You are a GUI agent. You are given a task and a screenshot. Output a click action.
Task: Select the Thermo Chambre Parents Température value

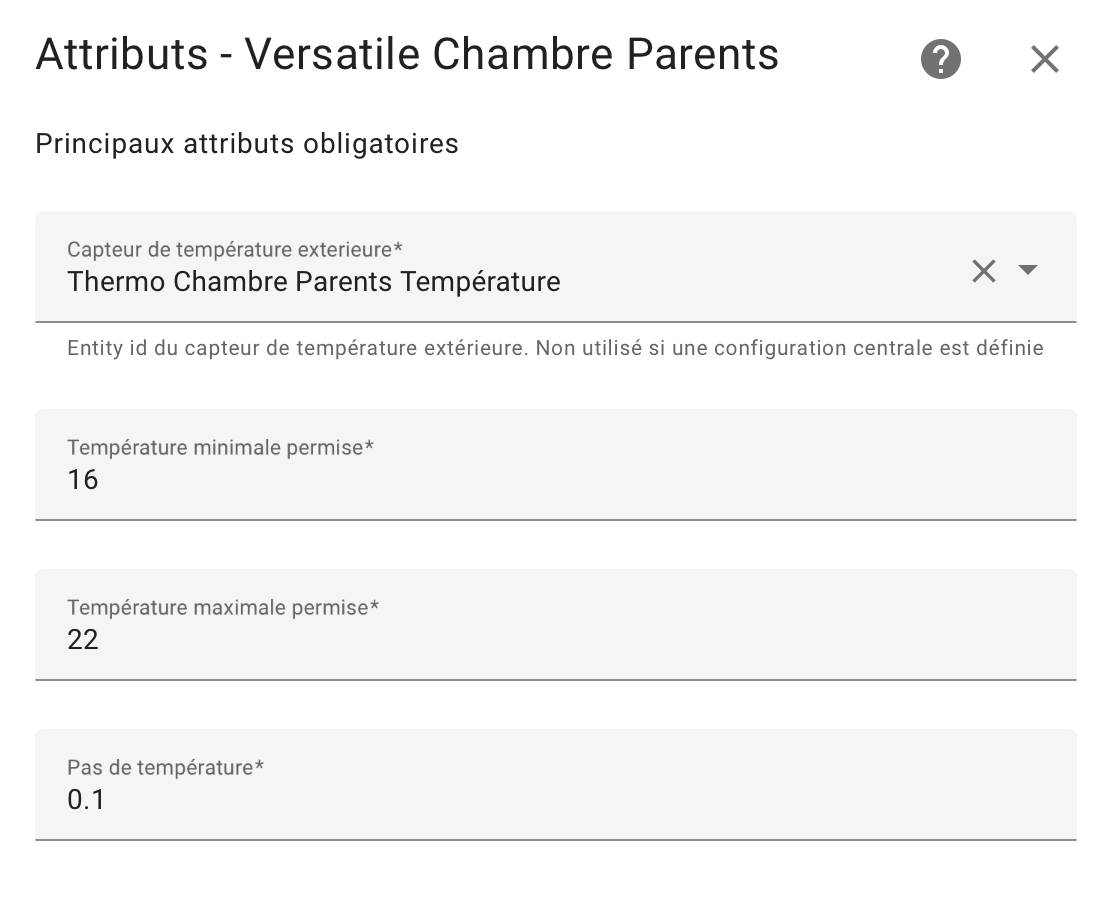coord(314,282)
